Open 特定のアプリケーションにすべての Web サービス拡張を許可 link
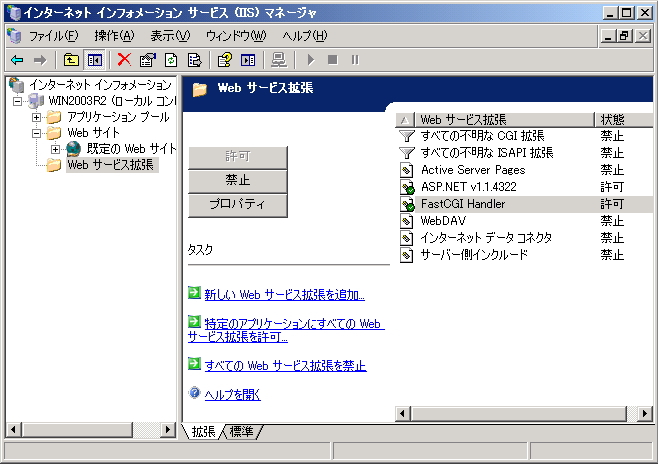Screen dimensions: 658x464 (286, 330)
